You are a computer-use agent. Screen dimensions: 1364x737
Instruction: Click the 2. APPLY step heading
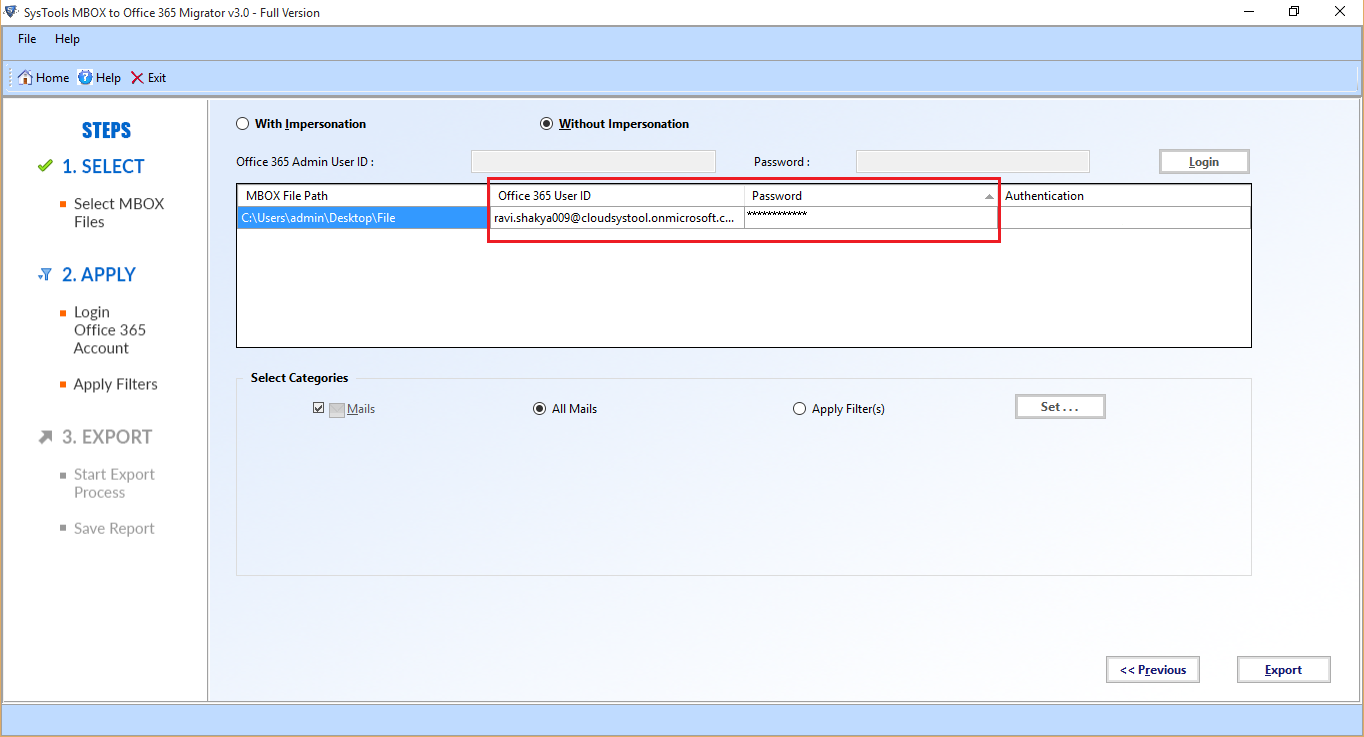pyautogui.click(x=99, y=275)
